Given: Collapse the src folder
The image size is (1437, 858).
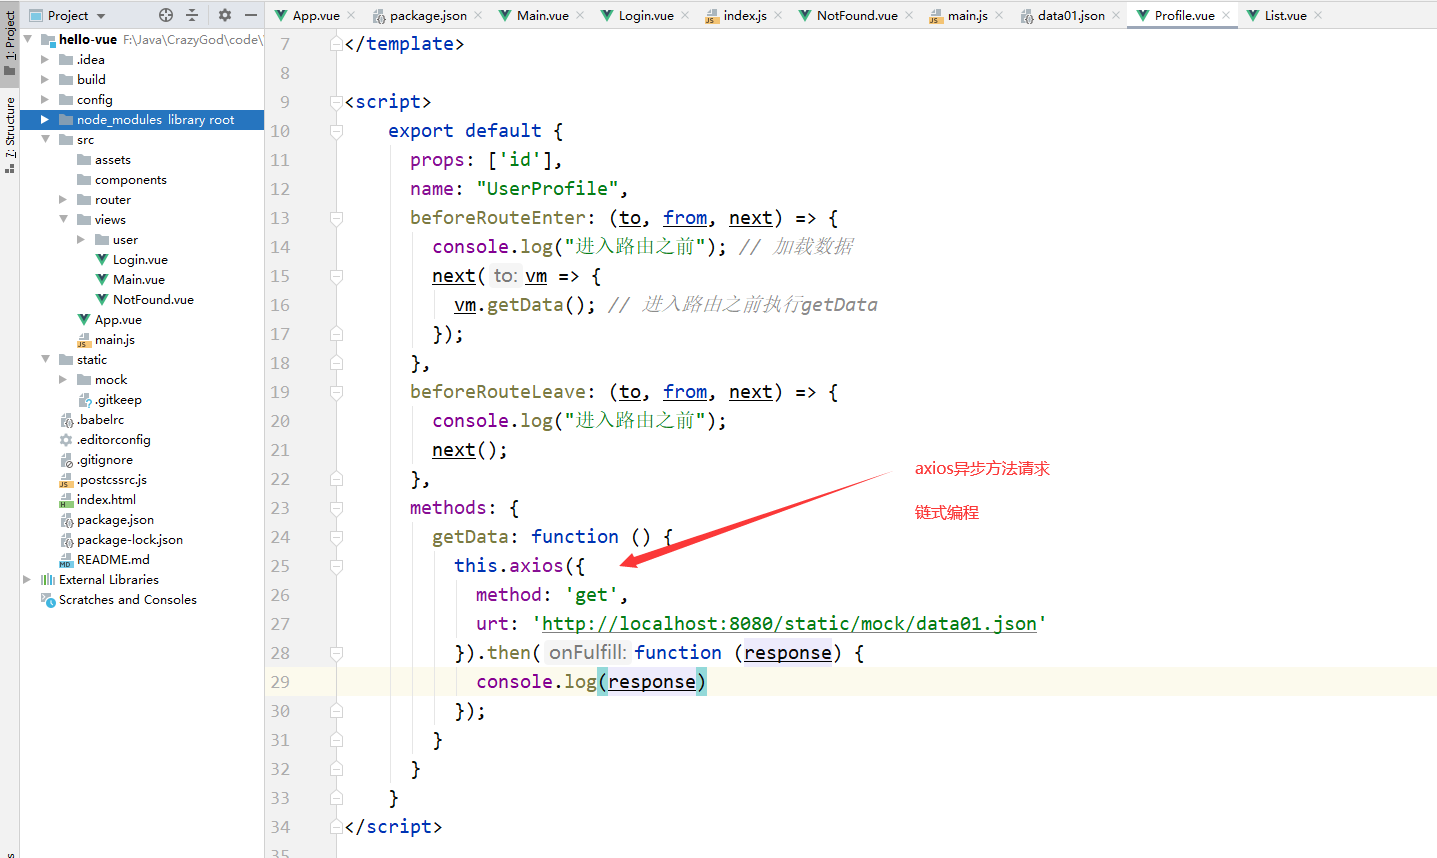Looking at the screenshot, I should click(x=45, y=139).
